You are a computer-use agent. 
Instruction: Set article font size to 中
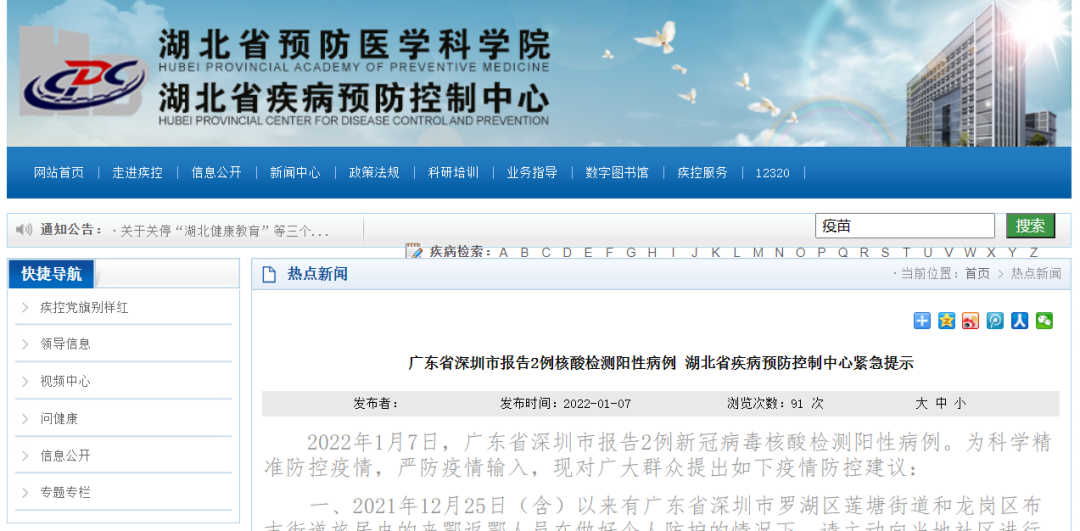click(941, 404)
